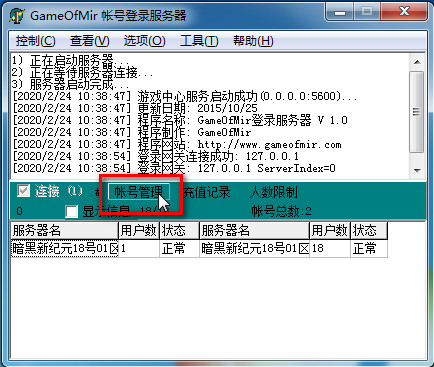Open 人数限制 user limit setting
This screenshot has width=434, height=367.
(274, 192)
